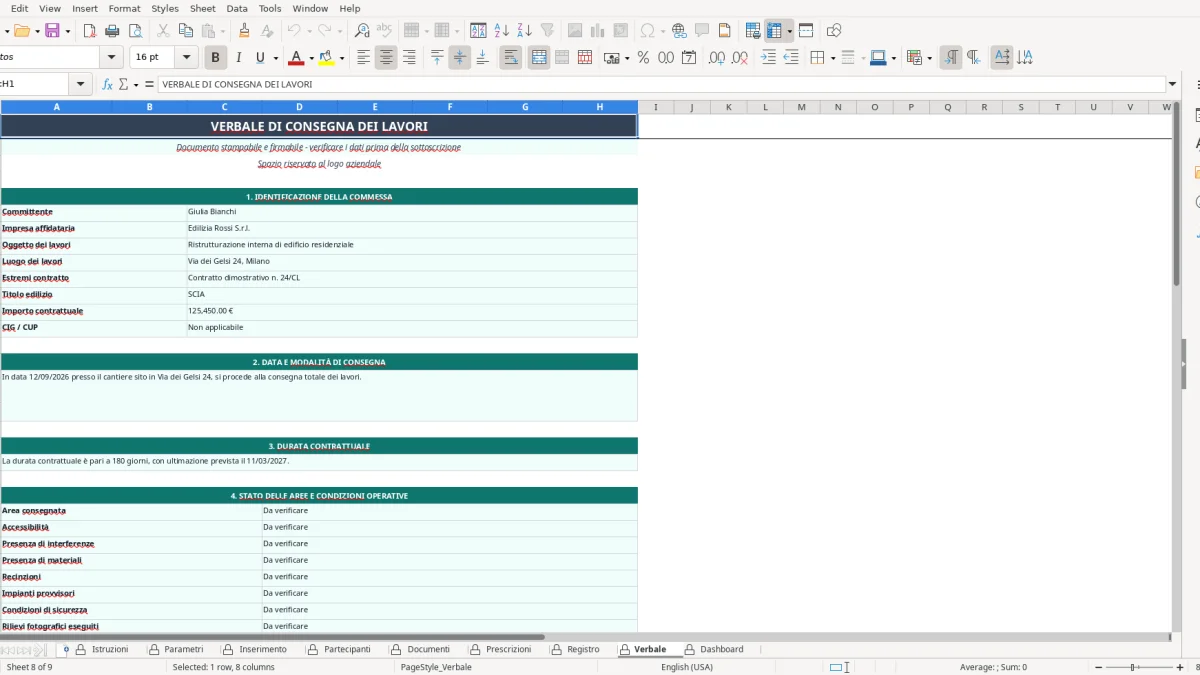Toggle Underline formatting
Viewport: 1200px width, 675px height.
(261, 58)
